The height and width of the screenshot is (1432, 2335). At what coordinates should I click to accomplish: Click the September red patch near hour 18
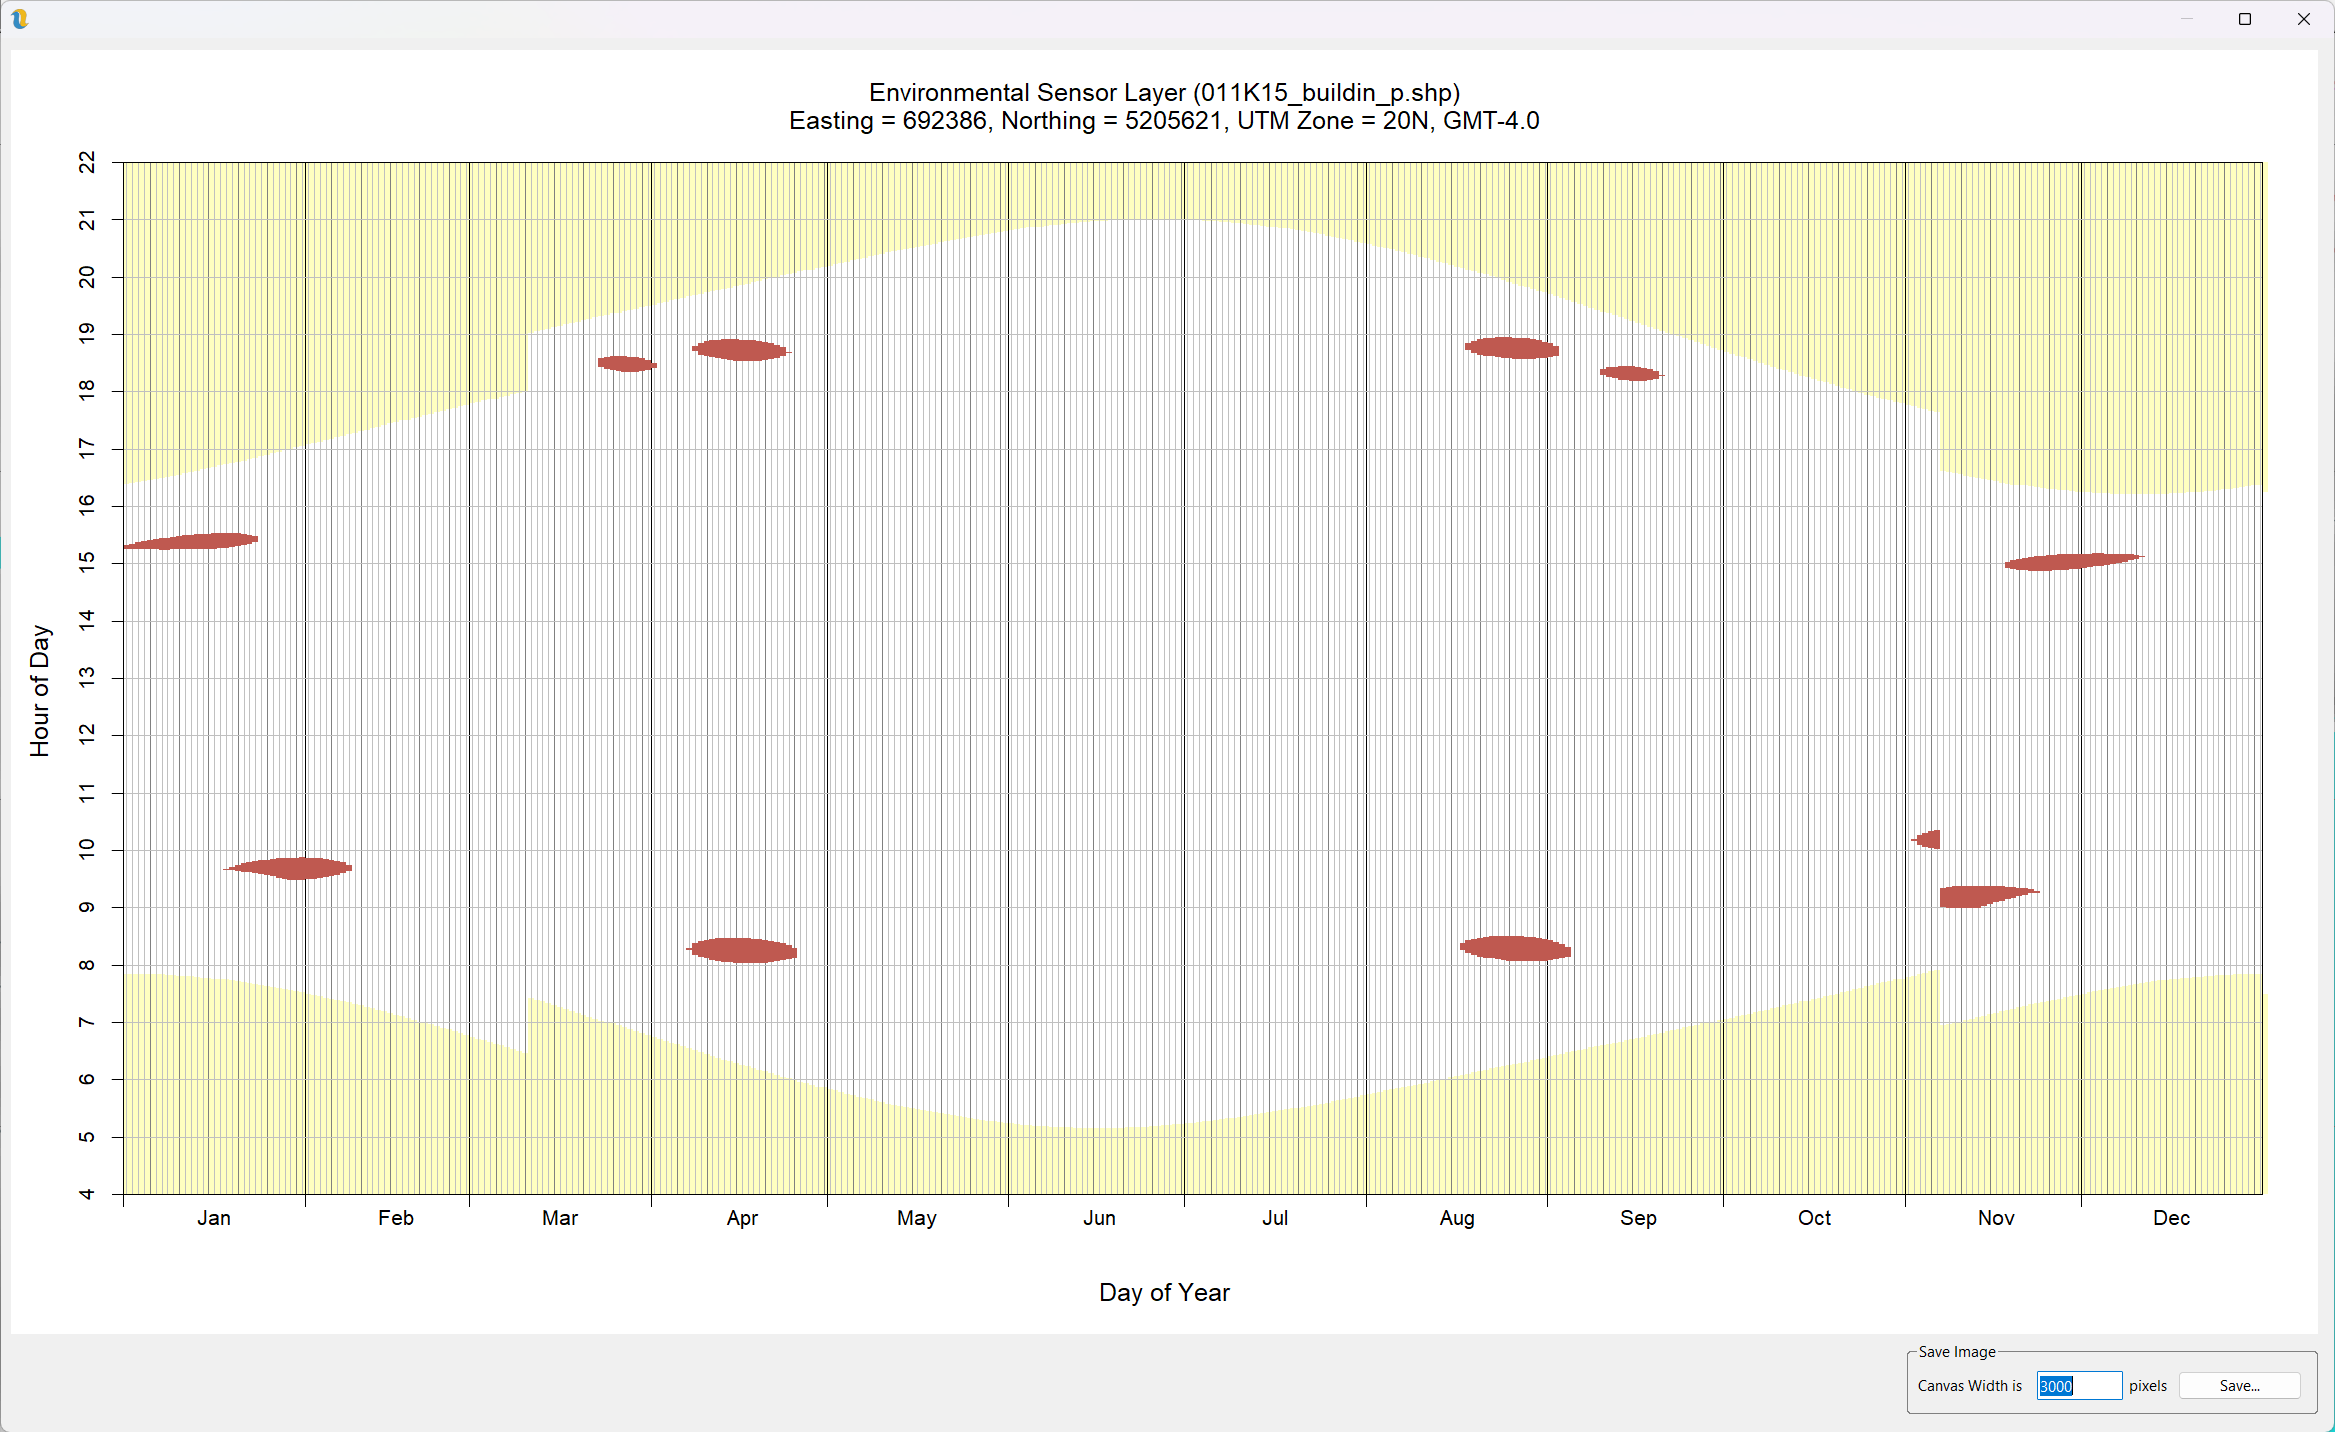tap(1630, 373)
